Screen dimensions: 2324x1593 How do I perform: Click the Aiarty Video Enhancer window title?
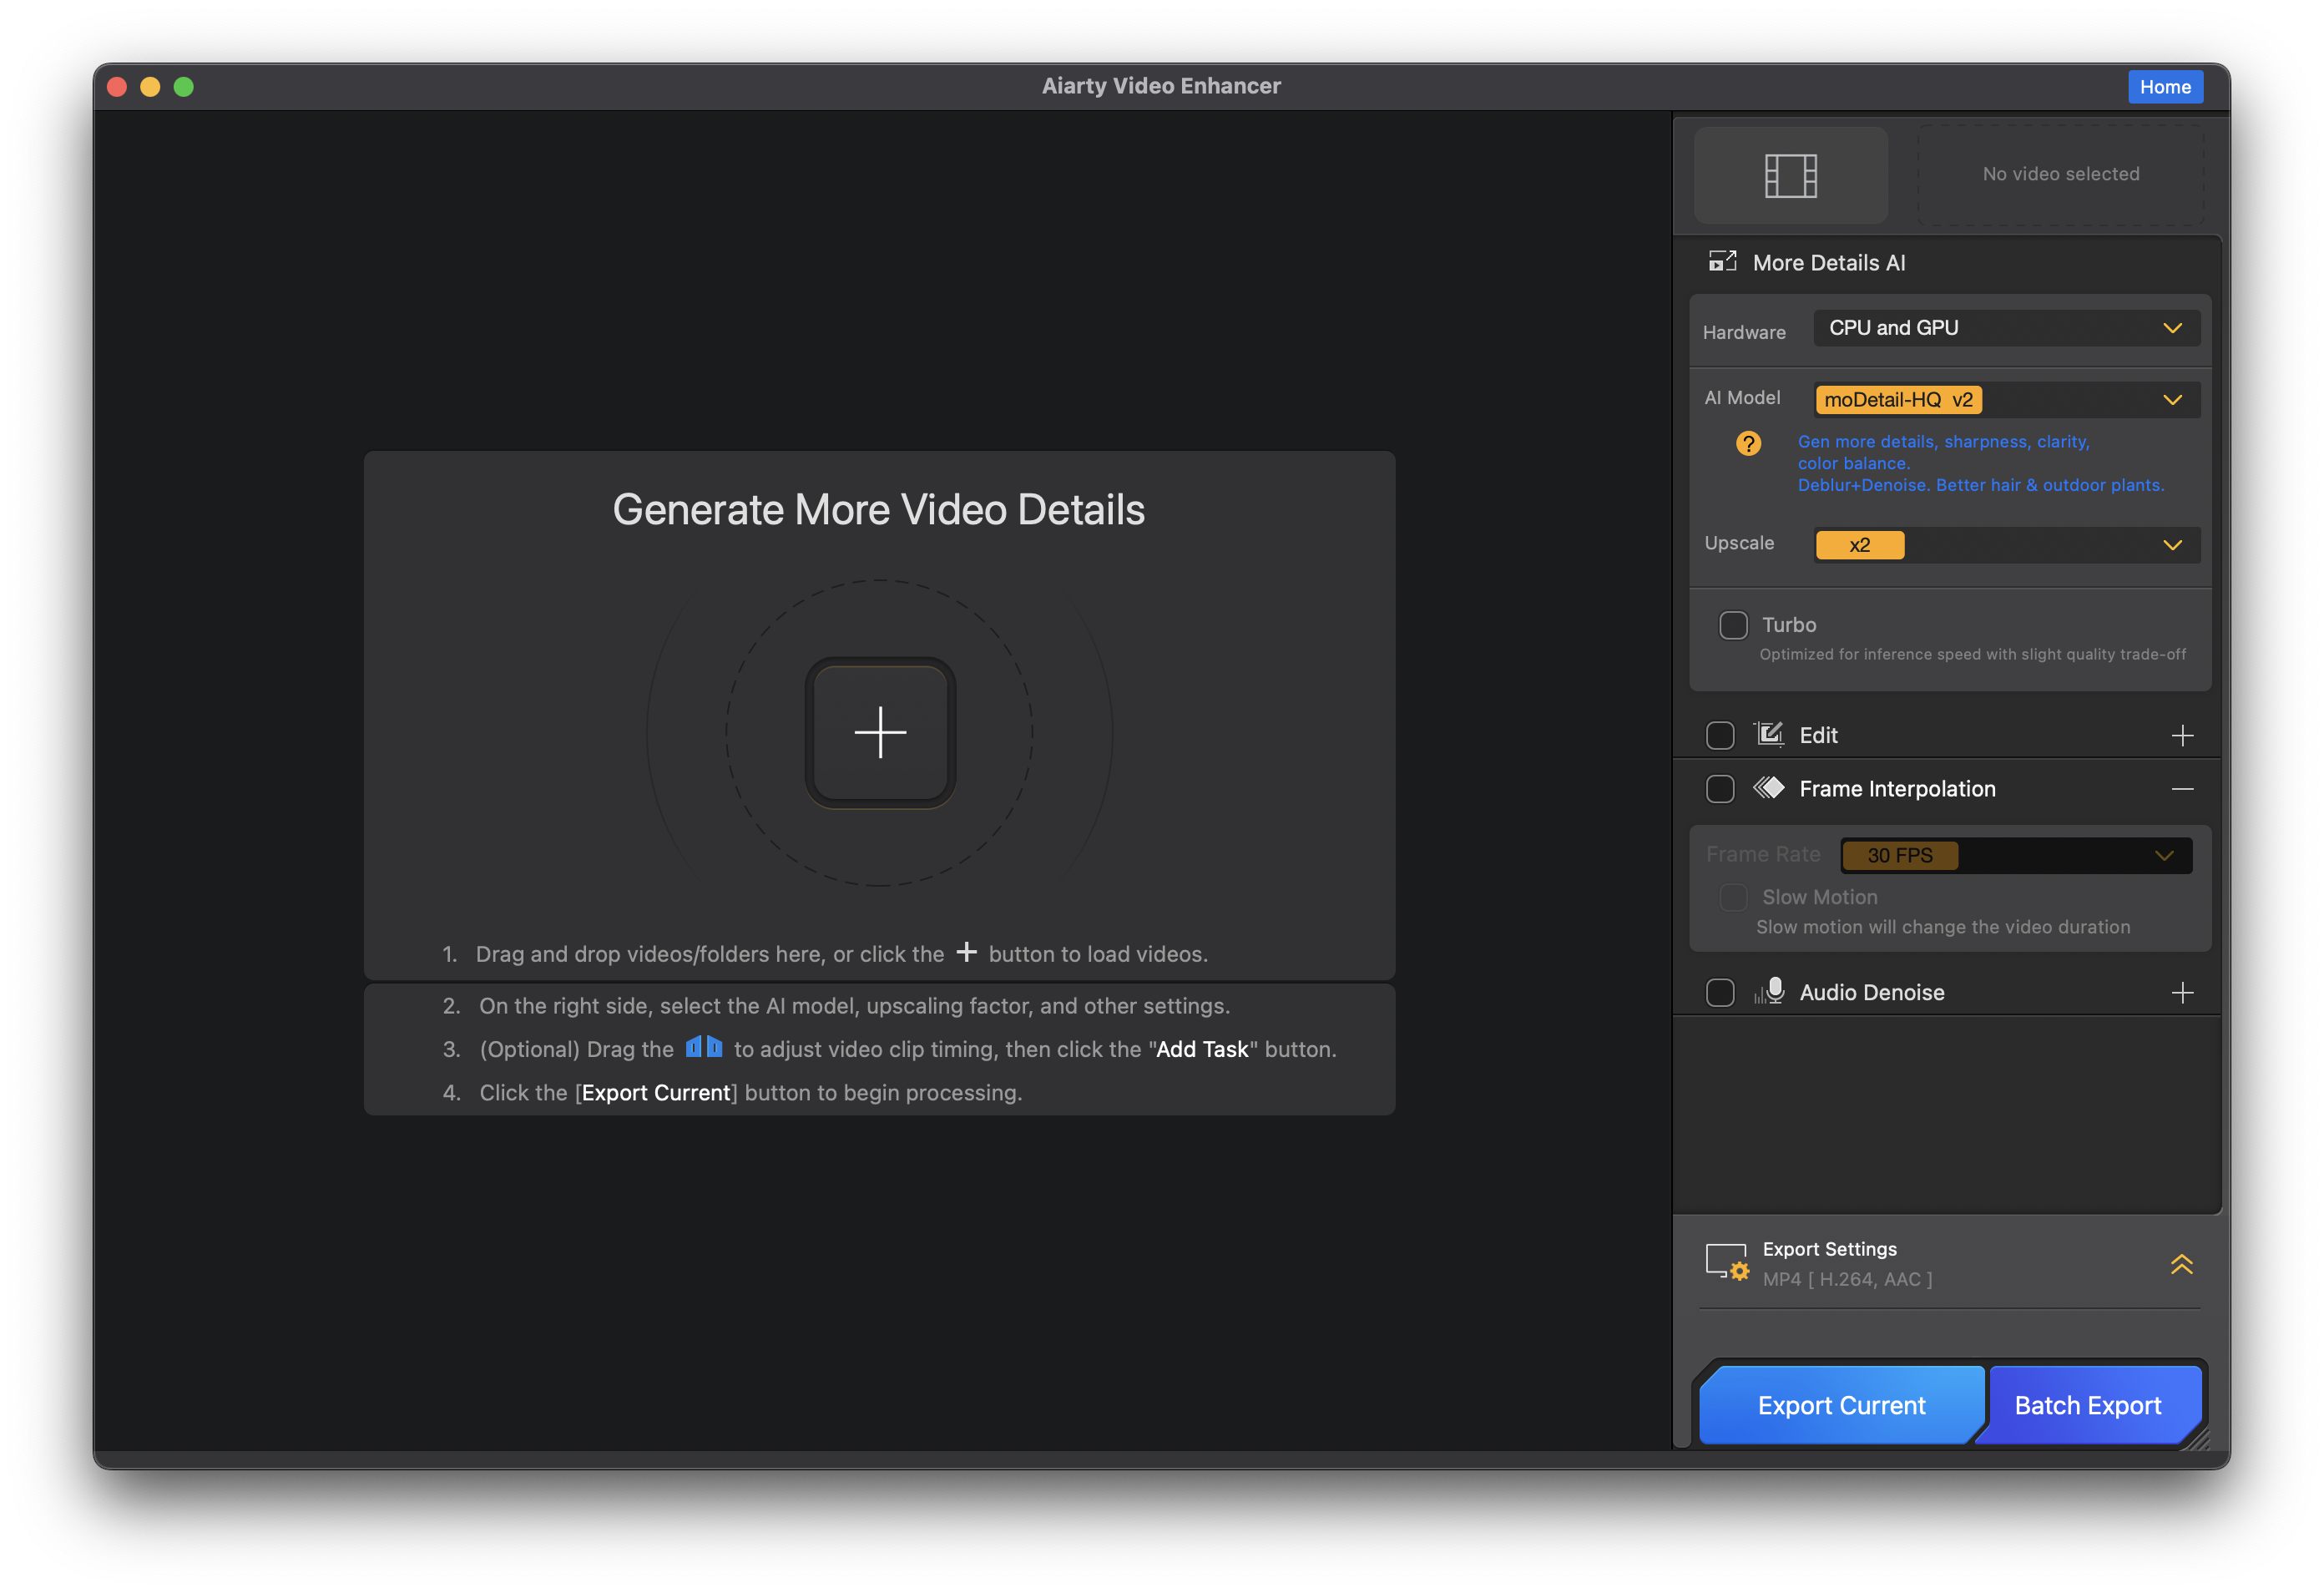click(x=1161, y=86)
